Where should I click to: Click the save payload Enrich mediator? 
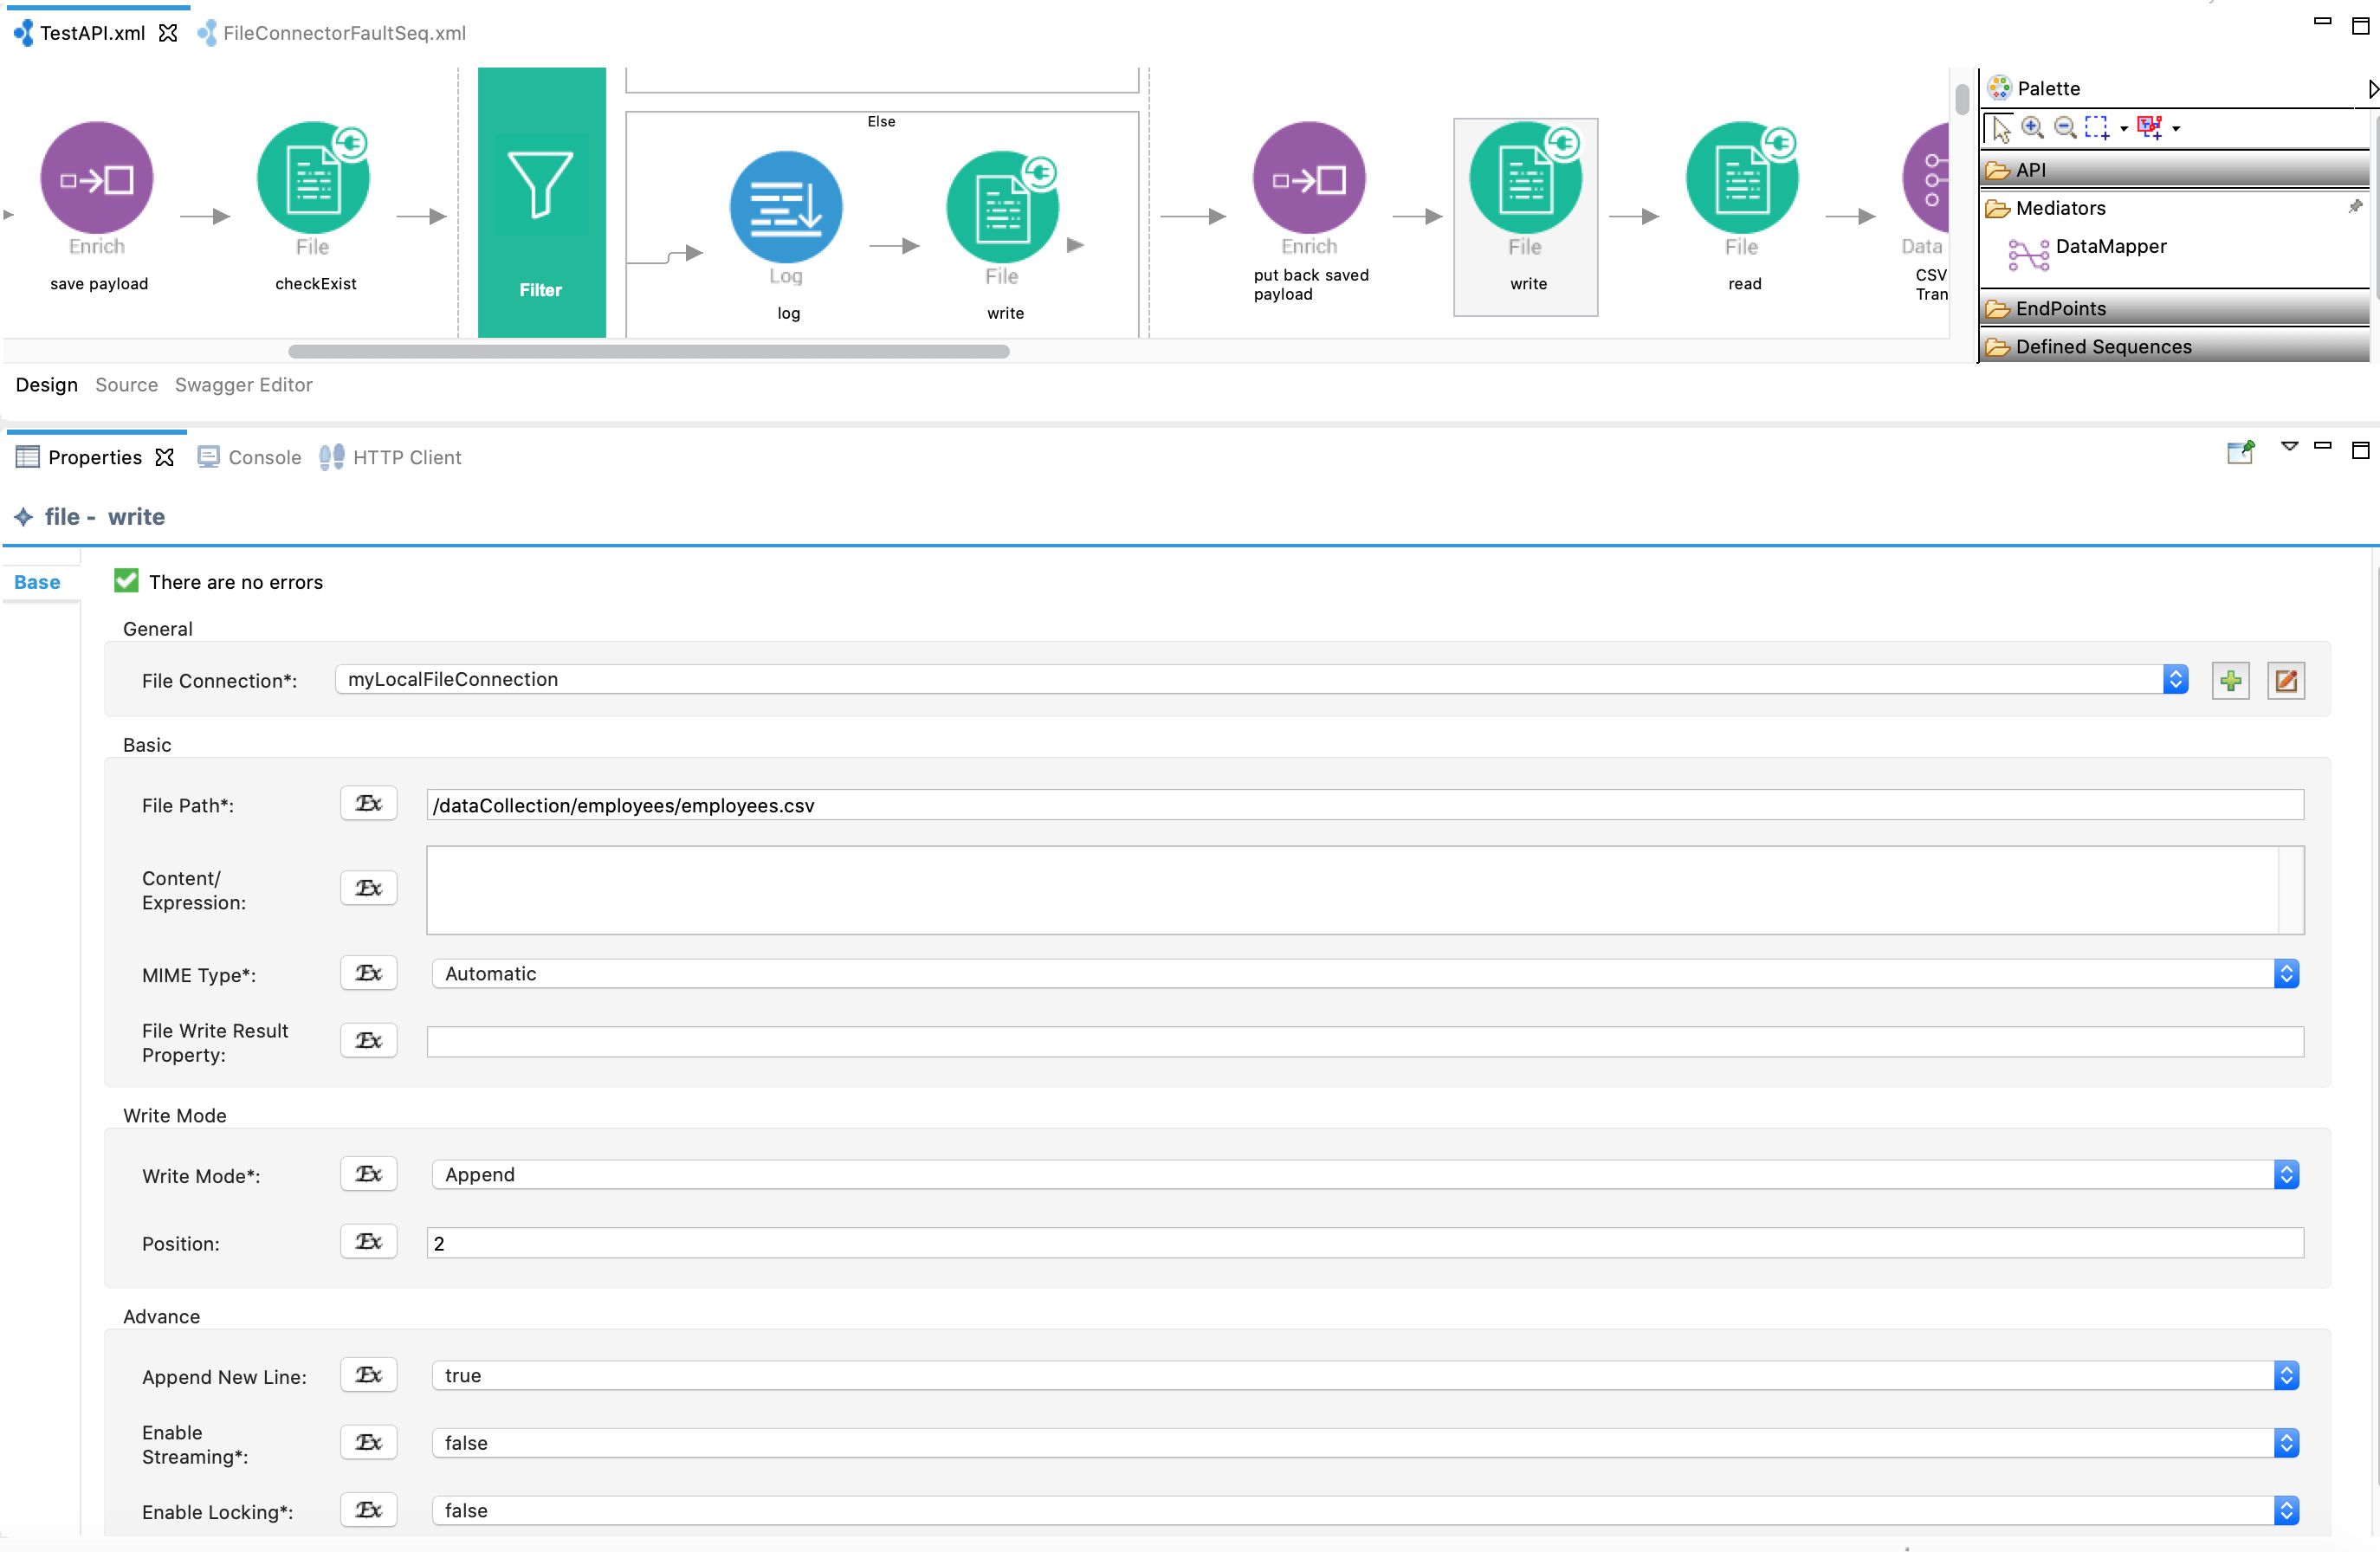click(x=97, y=180)
